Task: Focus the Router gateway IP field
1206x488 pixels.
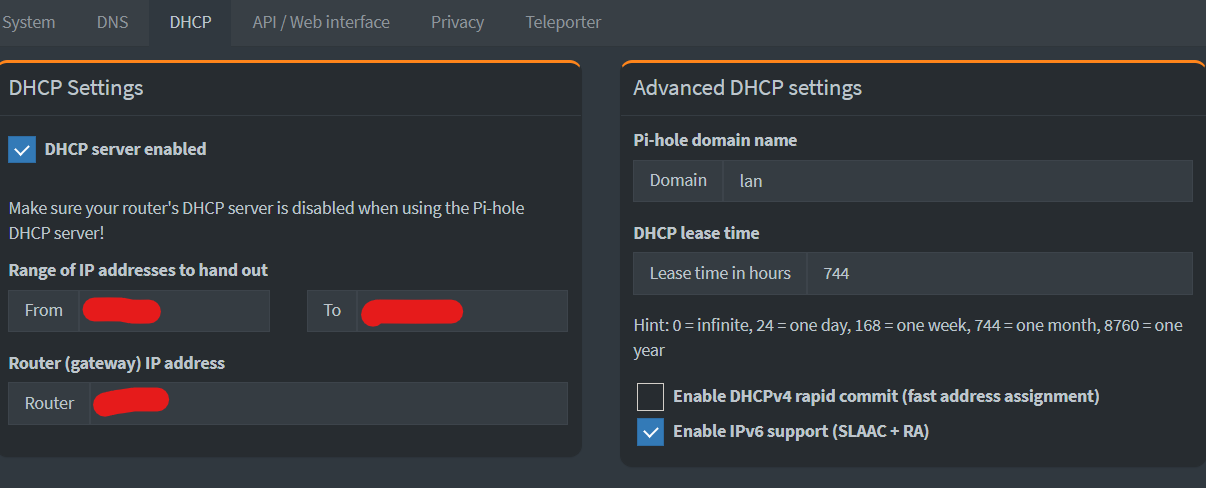Action: point(329,403)
